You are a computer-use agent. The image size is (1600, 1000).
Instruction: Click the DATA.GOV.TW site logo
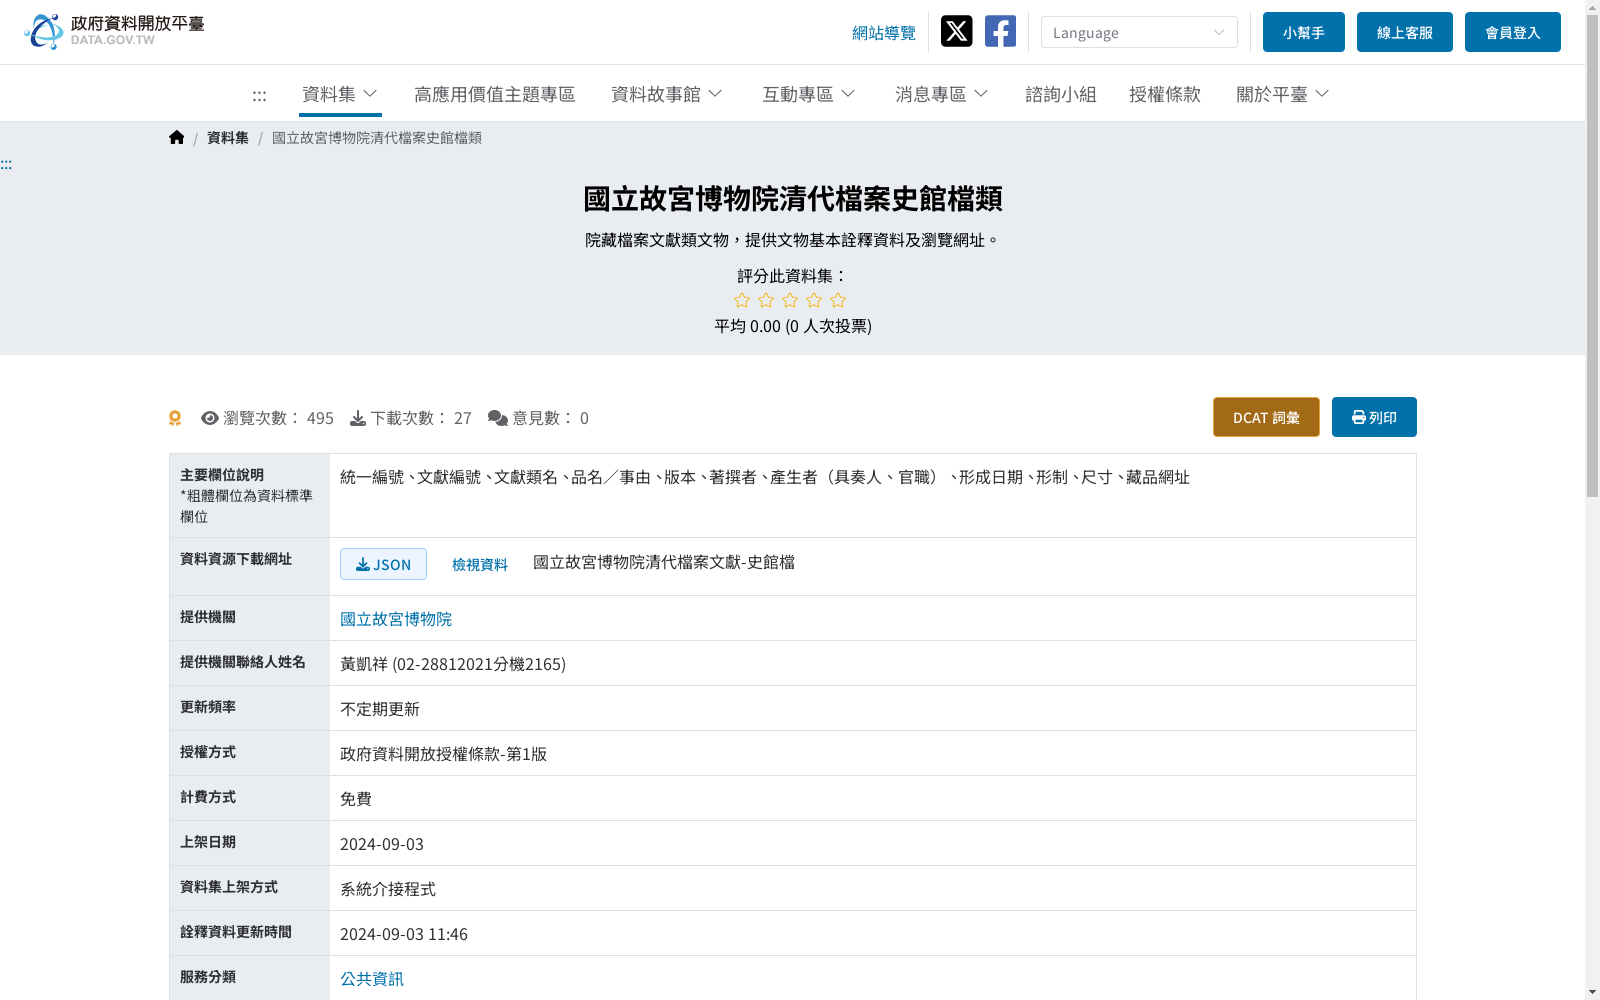coord(114,31)
